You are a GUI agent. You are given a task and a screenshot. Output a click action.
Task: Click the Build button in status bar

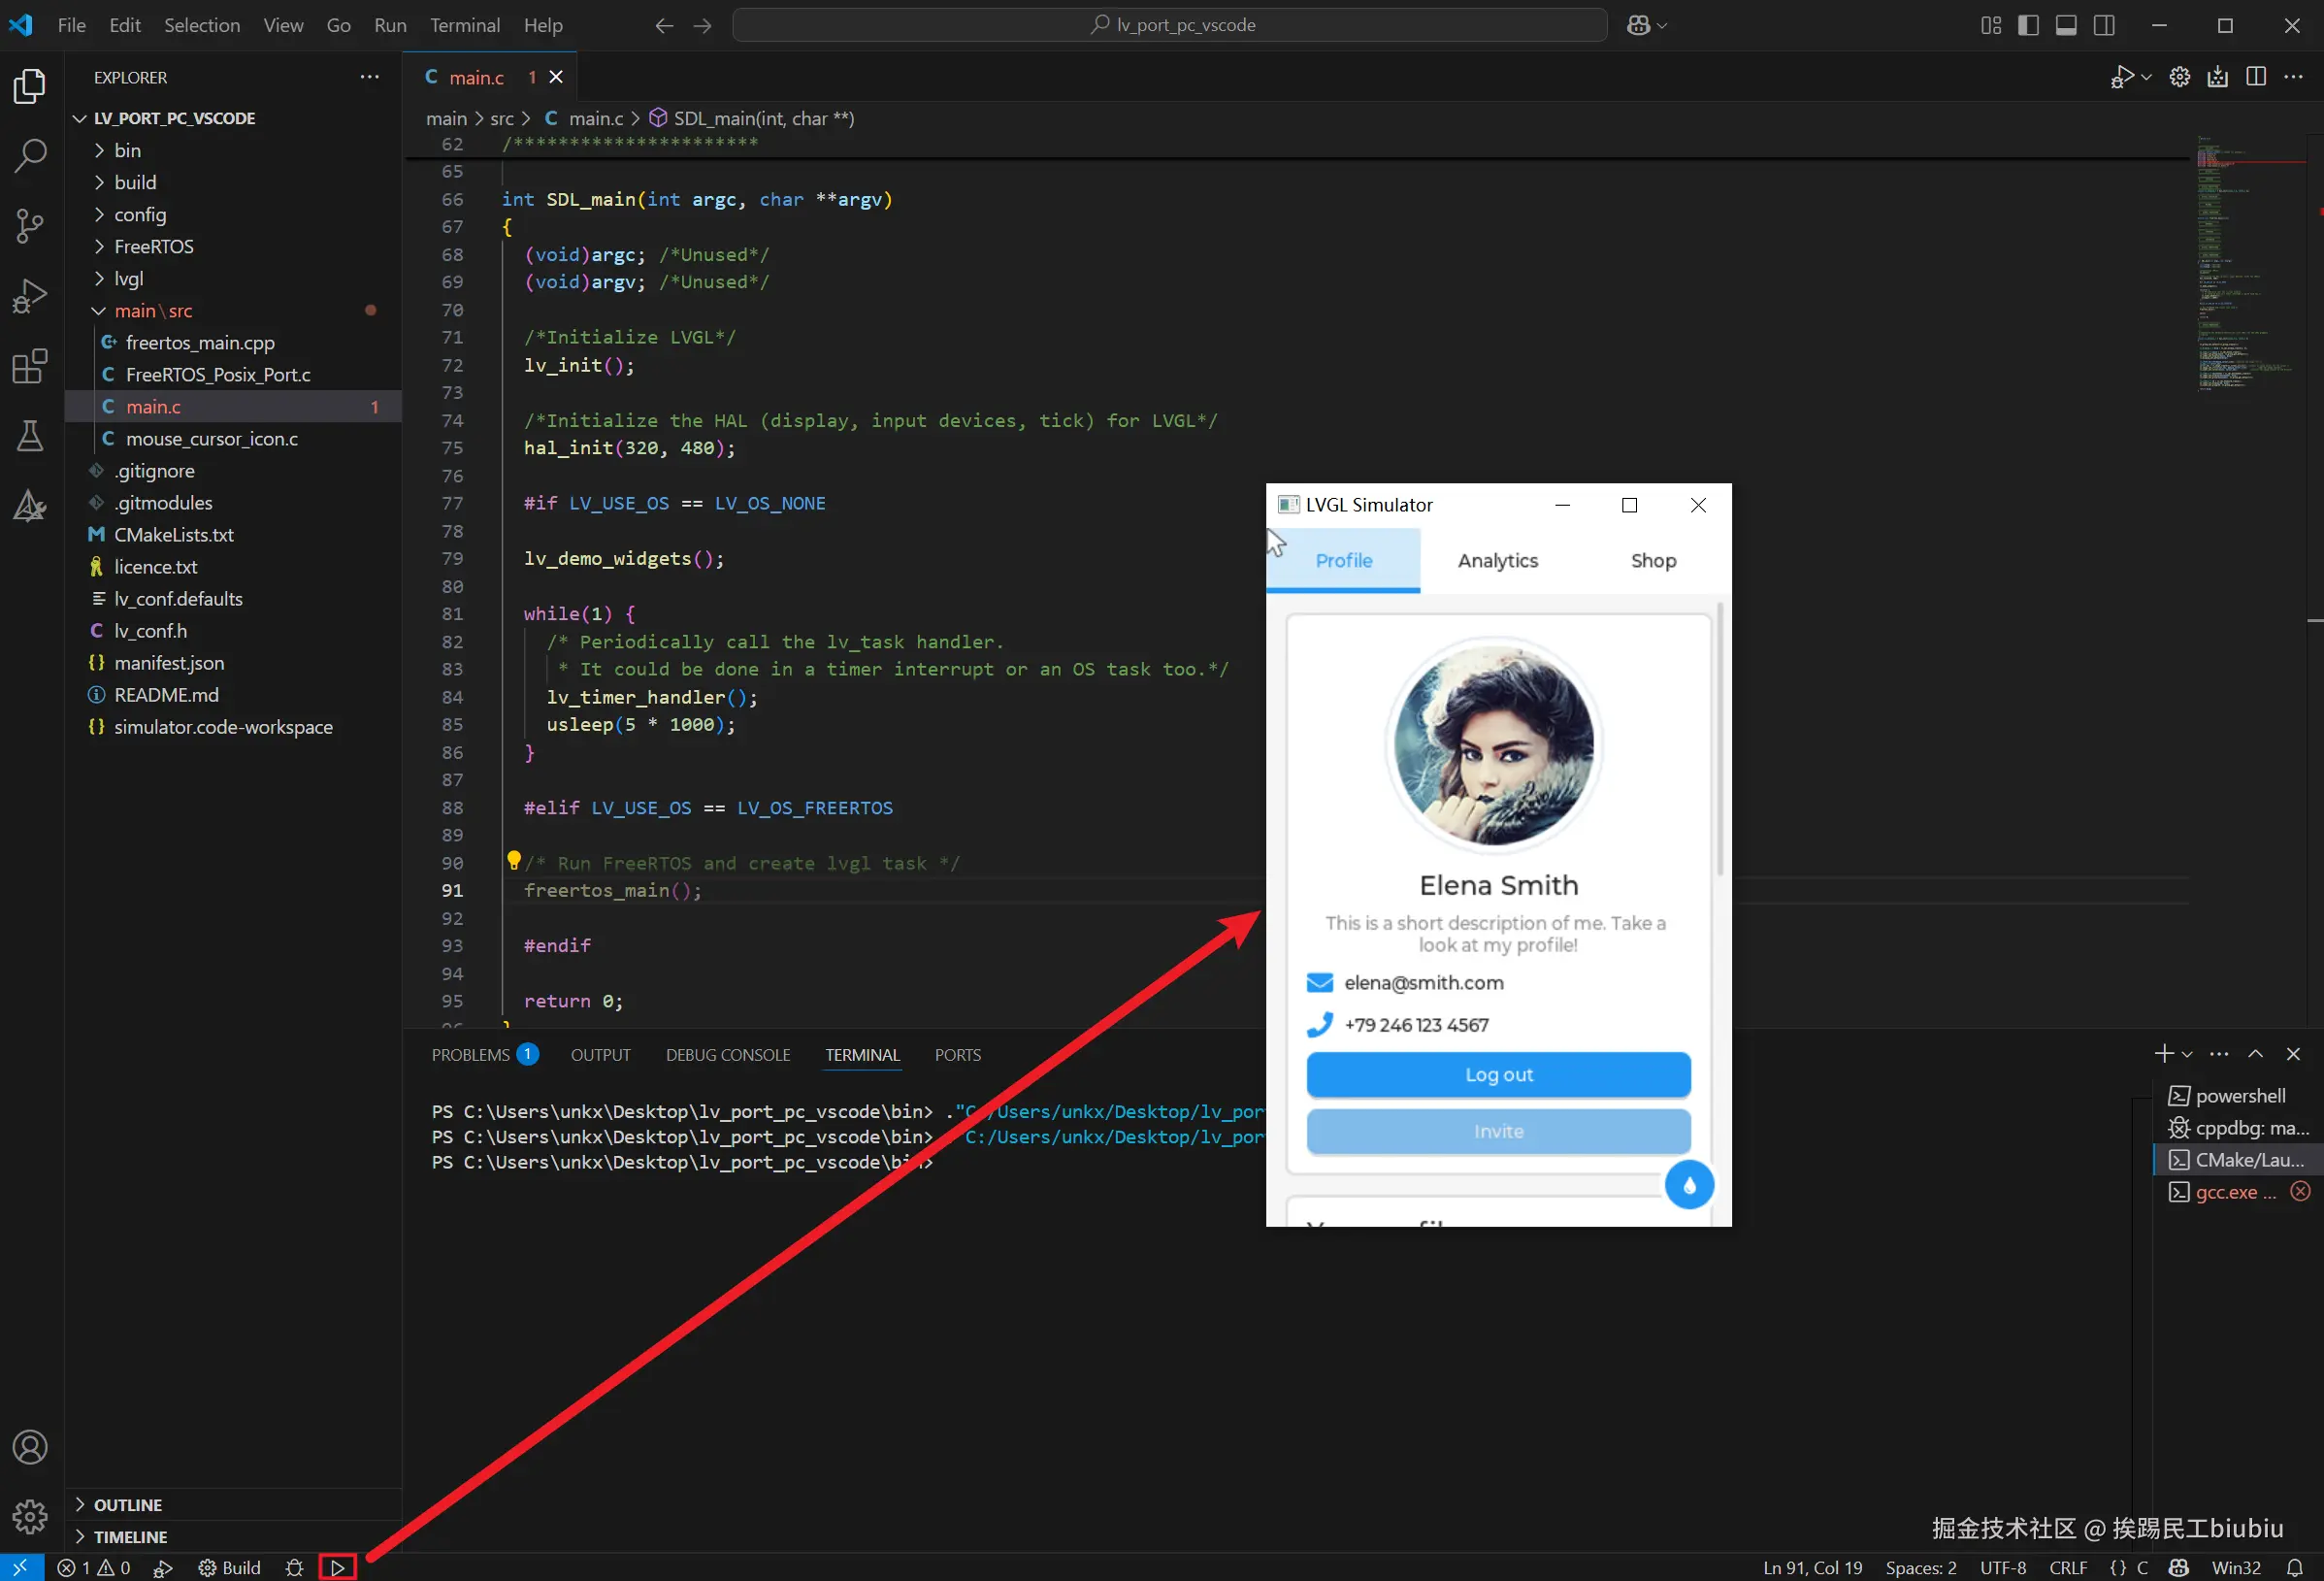click(230, 1567)
